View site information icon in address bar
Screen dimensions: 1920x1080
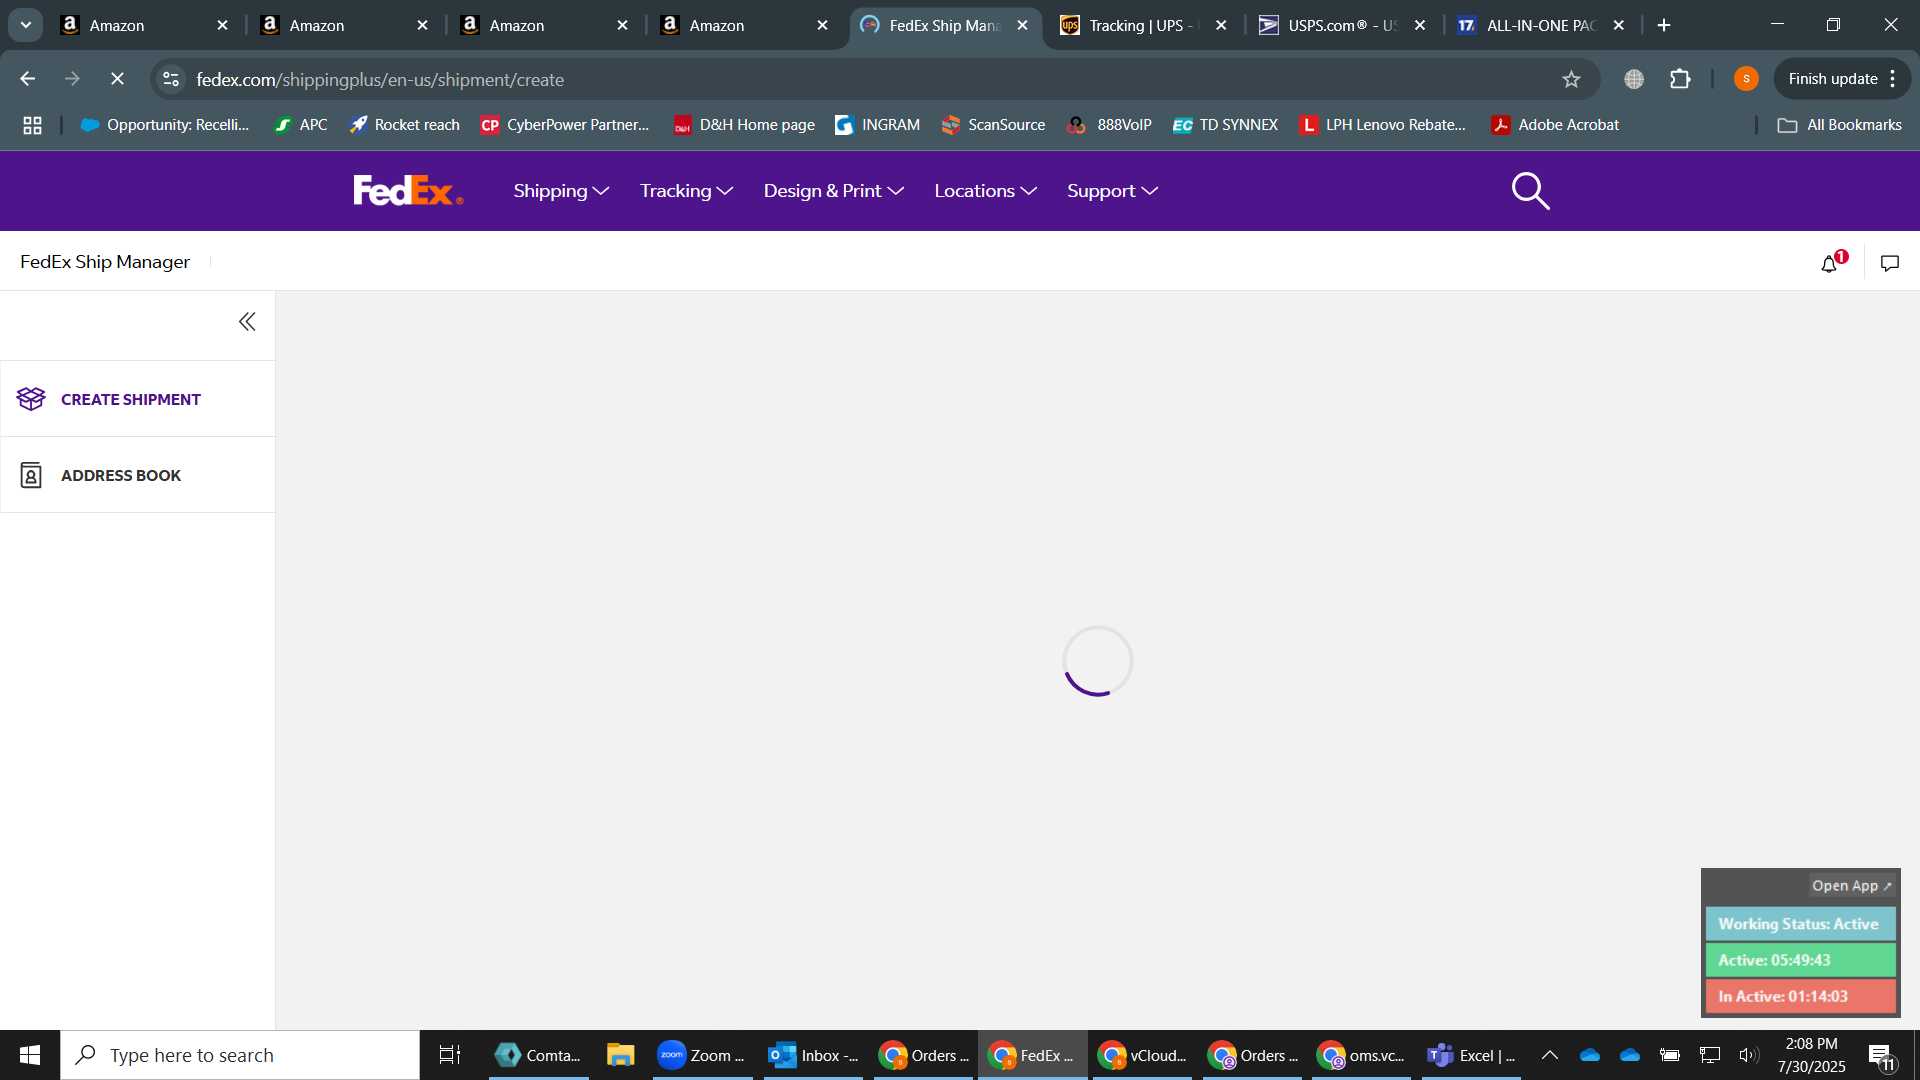tap(171, 79)
